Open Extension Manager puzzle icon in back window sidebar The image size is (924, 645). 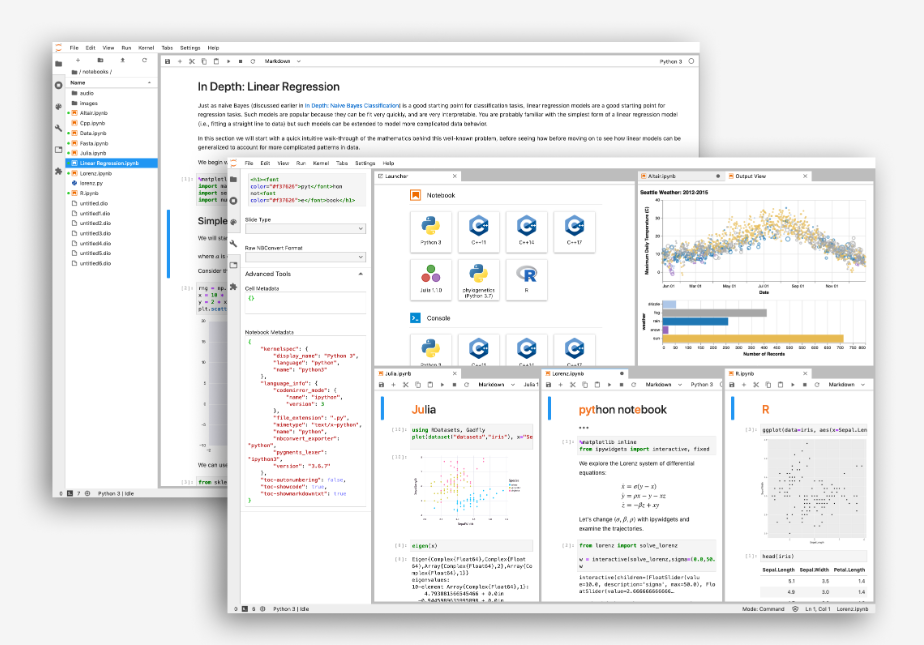(58, 171)
